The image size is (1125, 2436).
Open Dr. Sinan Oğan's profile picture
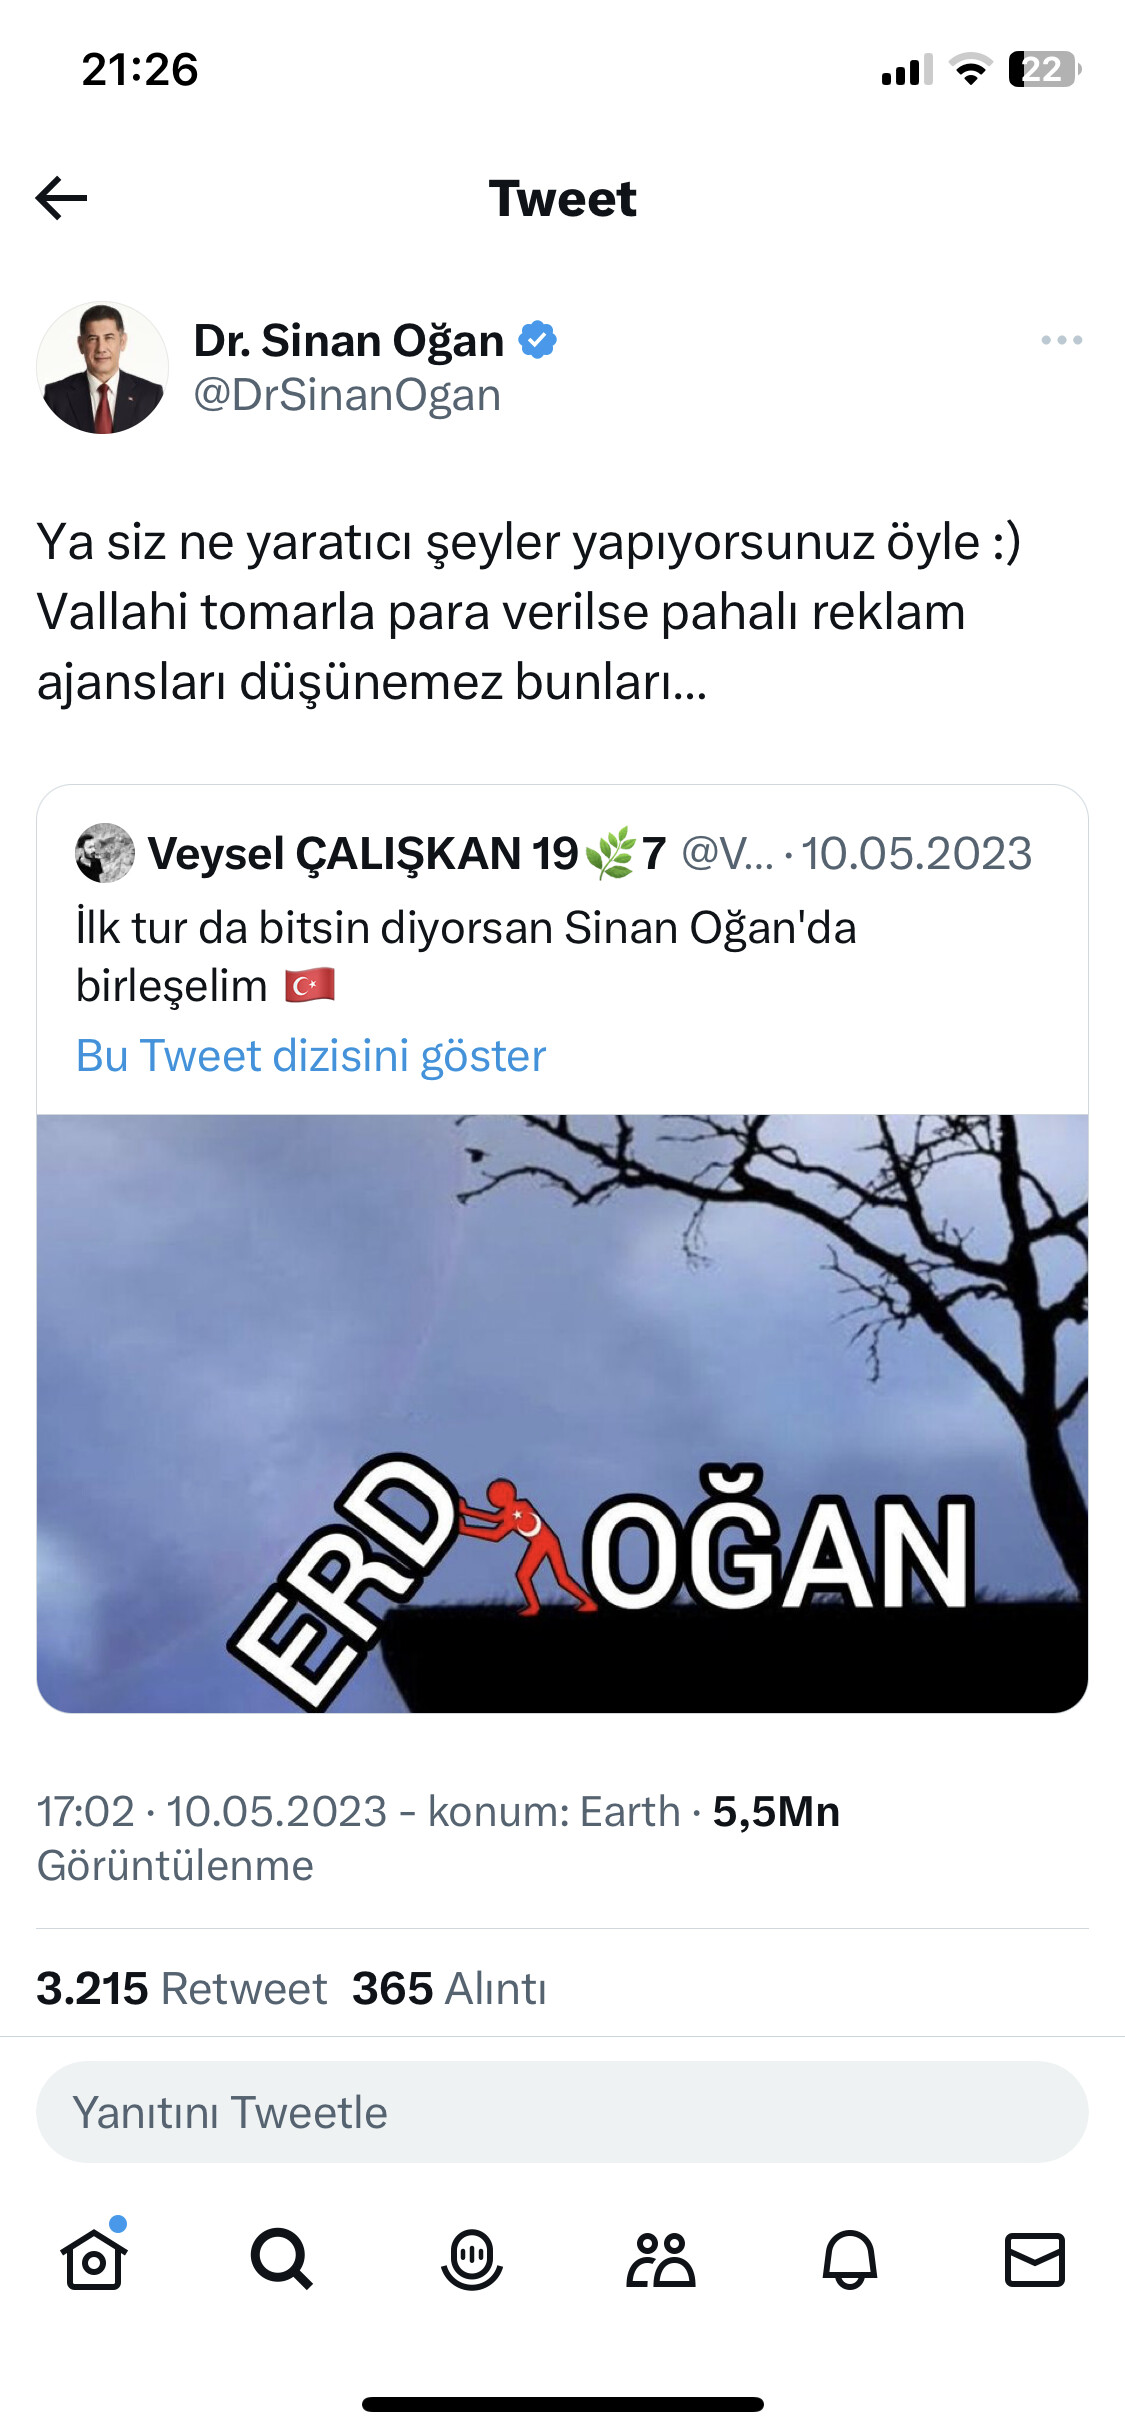click(x=102, y=367)
